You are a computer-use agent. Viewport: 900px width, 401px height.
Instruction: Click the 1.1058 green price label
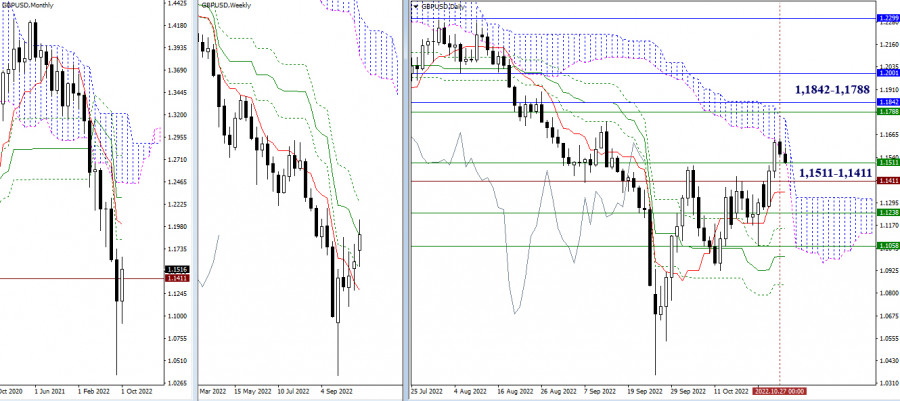889,246
